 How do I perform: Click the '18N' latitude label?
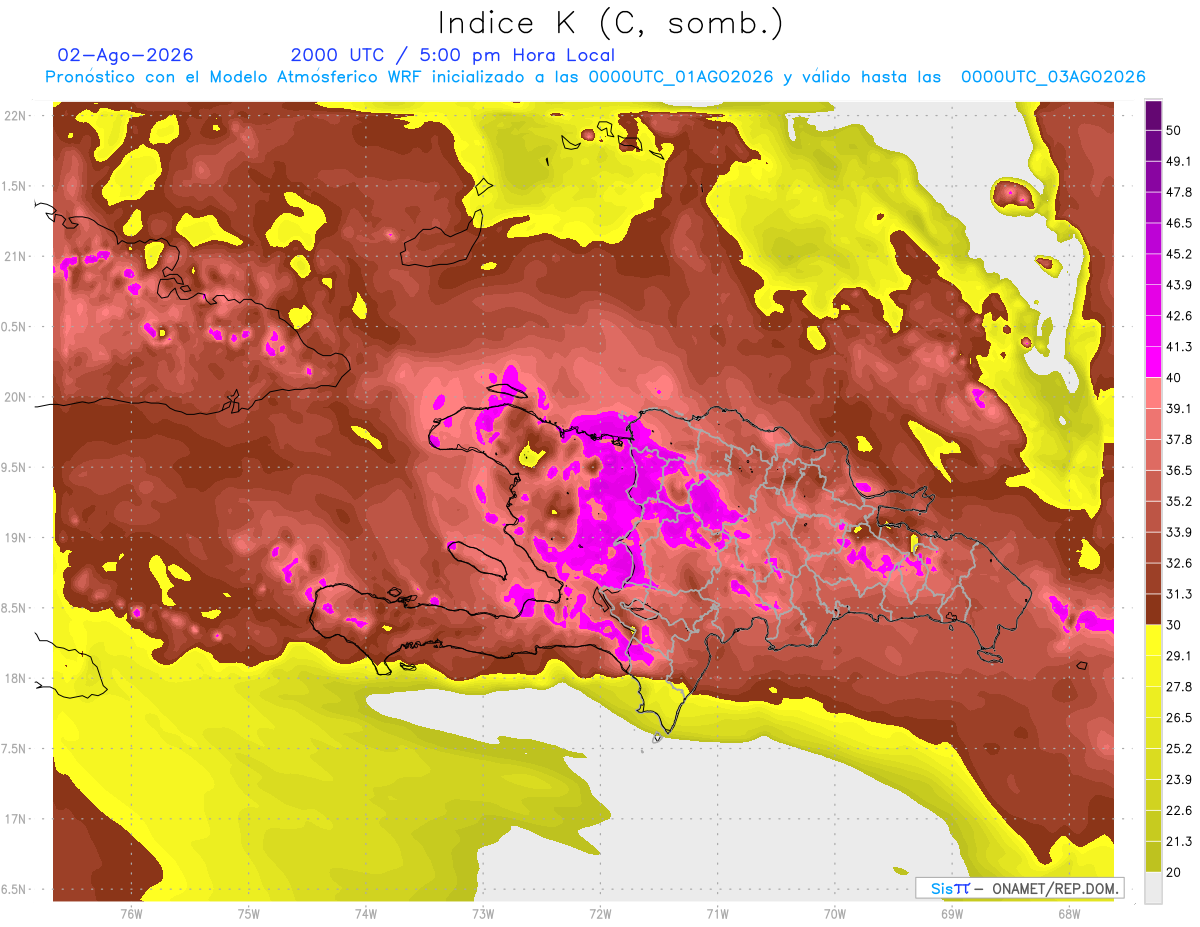click(15, 678)
